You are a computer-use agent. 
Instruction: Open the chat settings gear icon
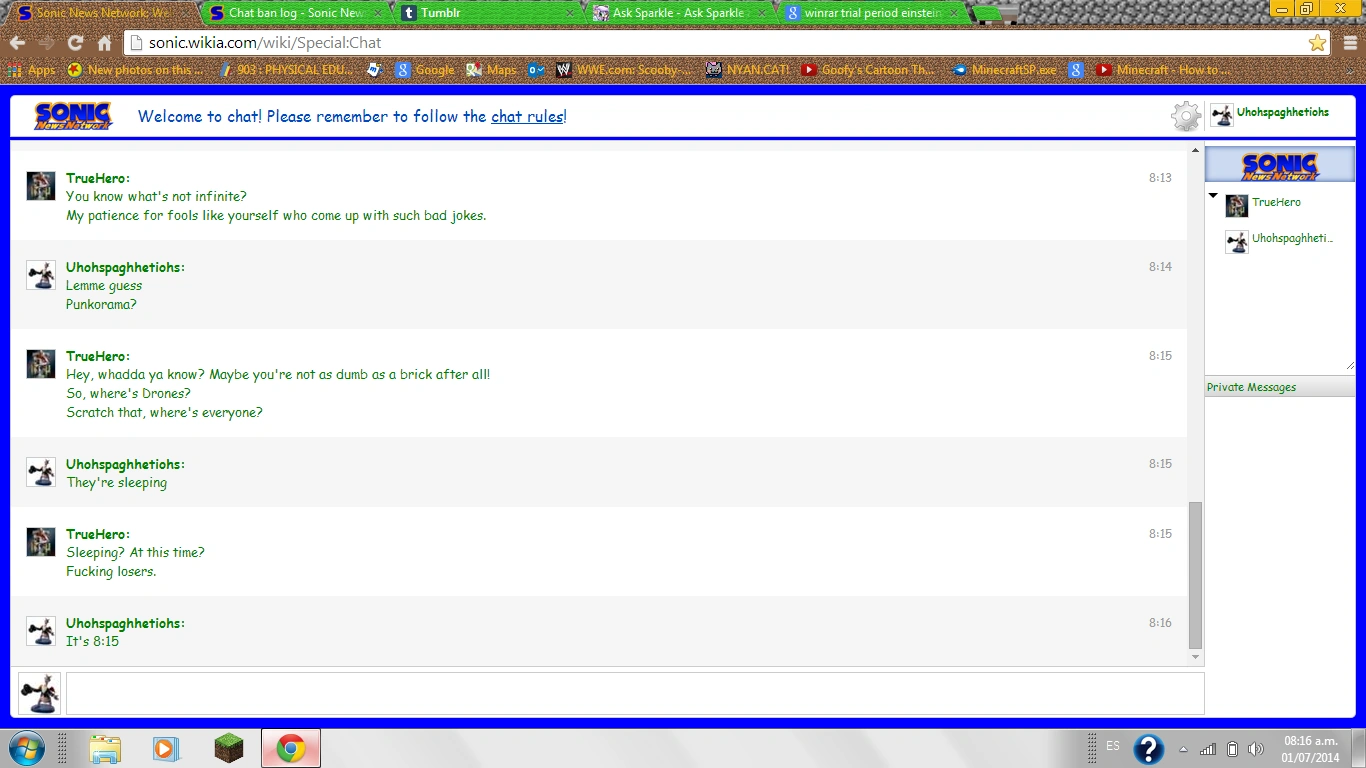click(x=1185, y=116)
